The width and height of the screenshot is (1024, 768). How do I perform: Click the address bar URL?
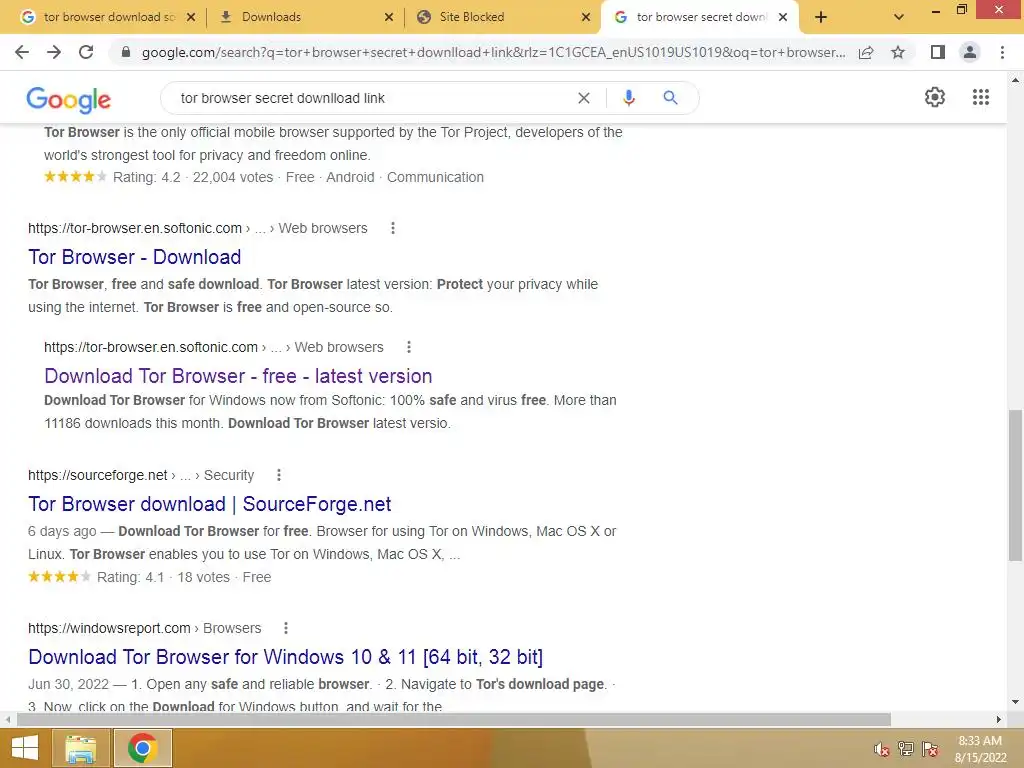[493, 52]
